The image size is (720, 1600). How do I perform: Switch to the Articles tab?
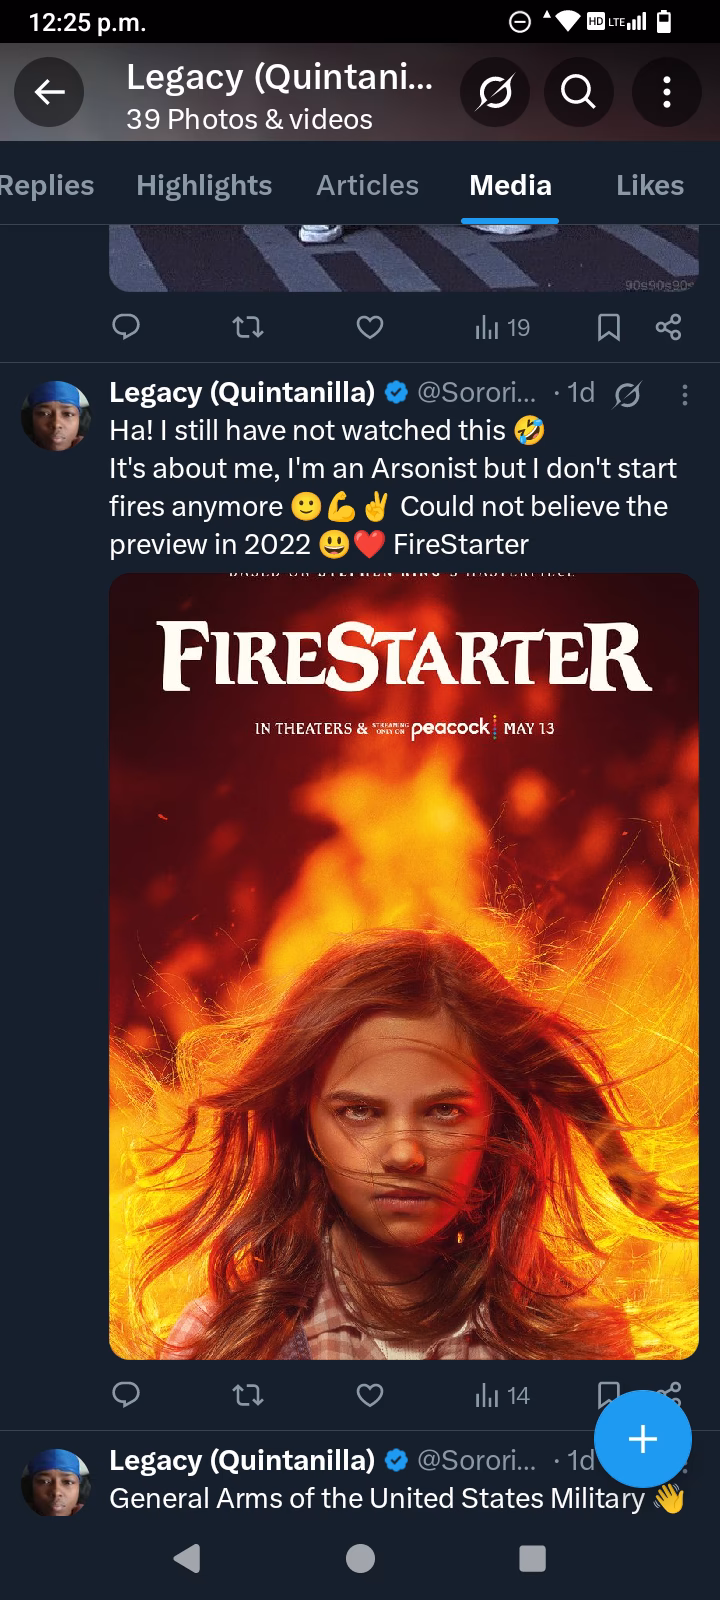pyautogui.click(x=367, y=185)
